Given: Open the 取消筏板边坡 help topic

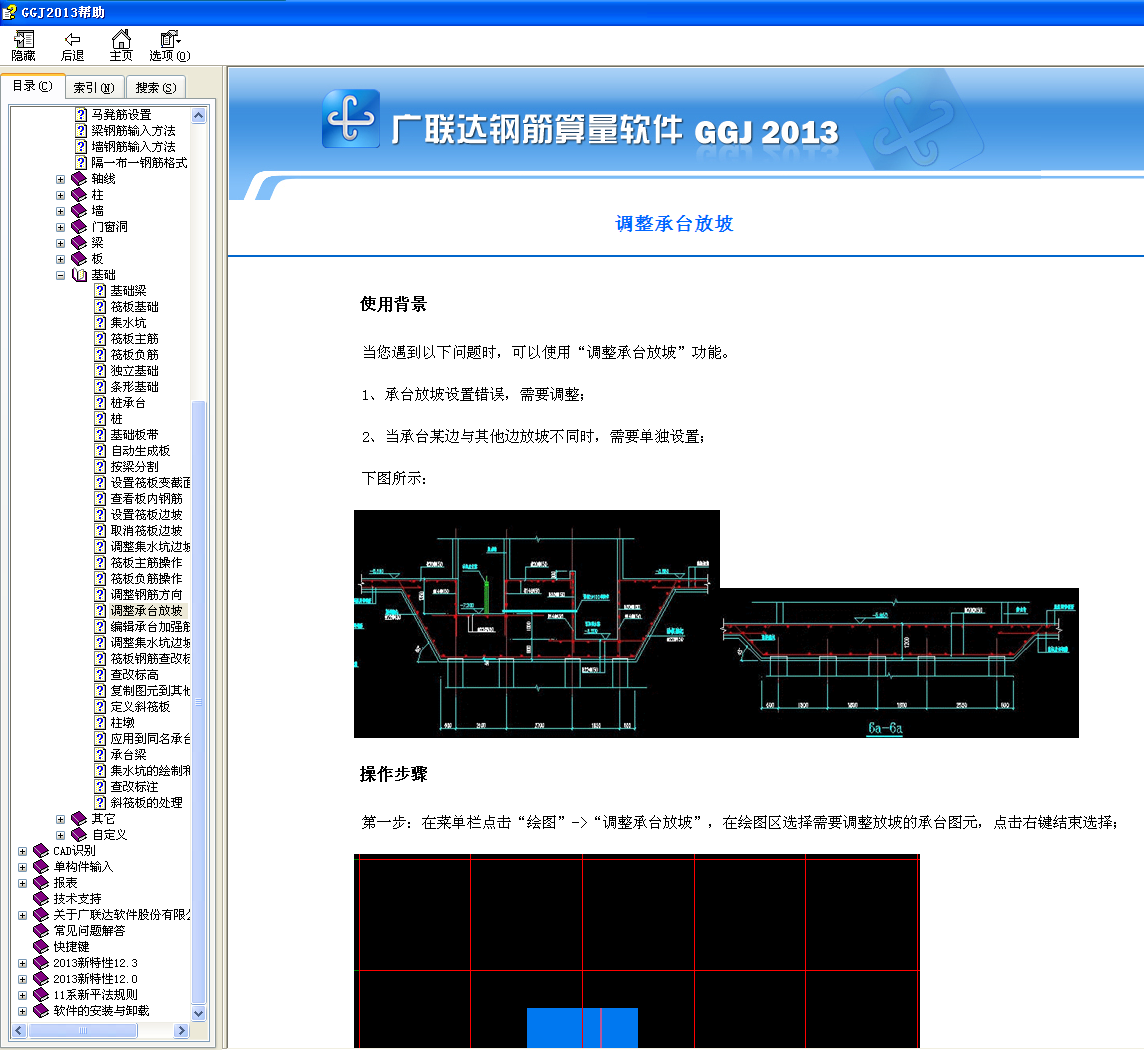Looking at the screenshot, I should point(147,531).
